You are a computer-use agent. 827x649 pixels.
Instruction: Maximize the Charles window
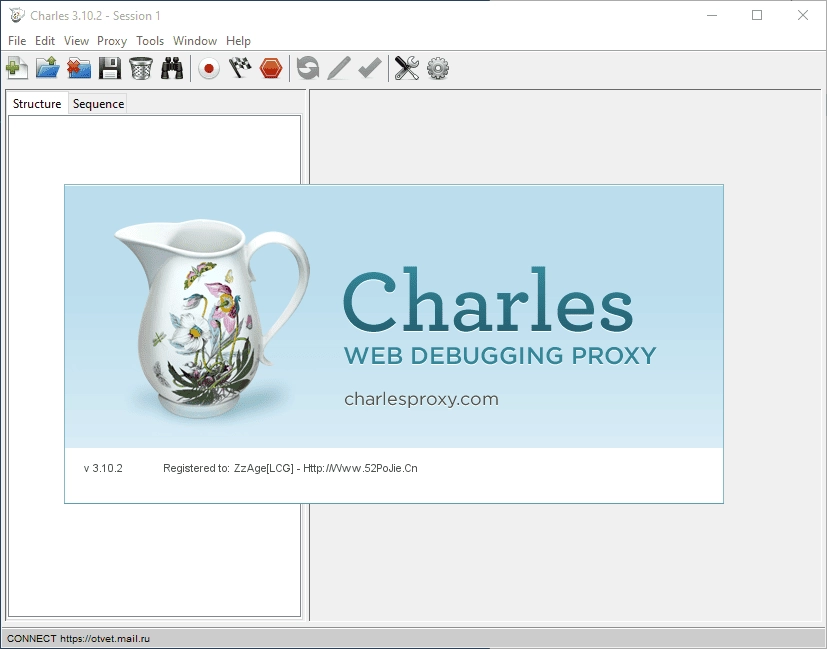[757, 15]
